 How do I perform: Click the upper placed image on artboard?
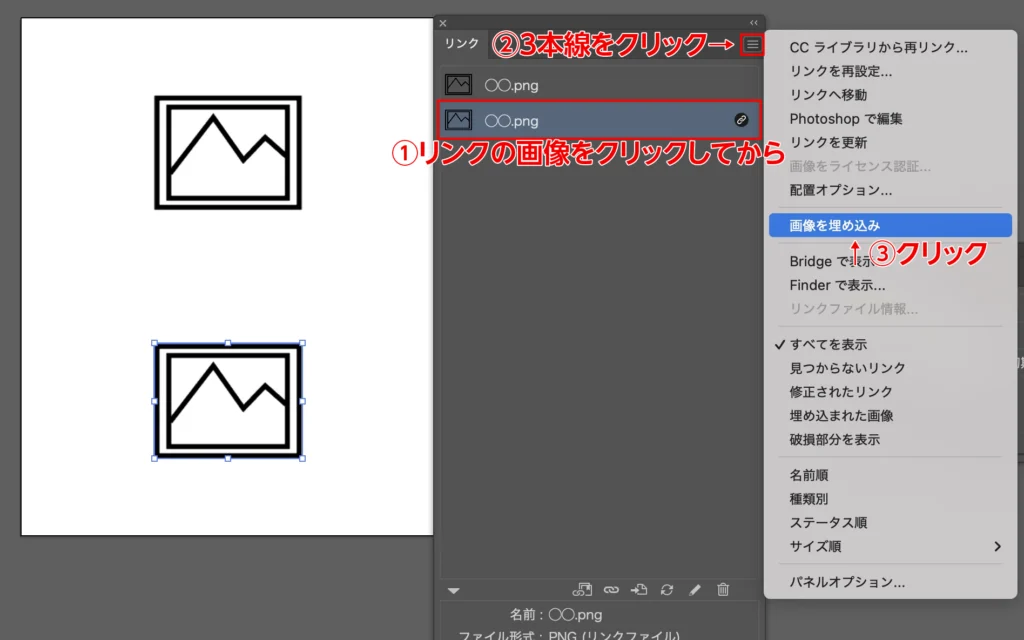click(x=228, y=152)
